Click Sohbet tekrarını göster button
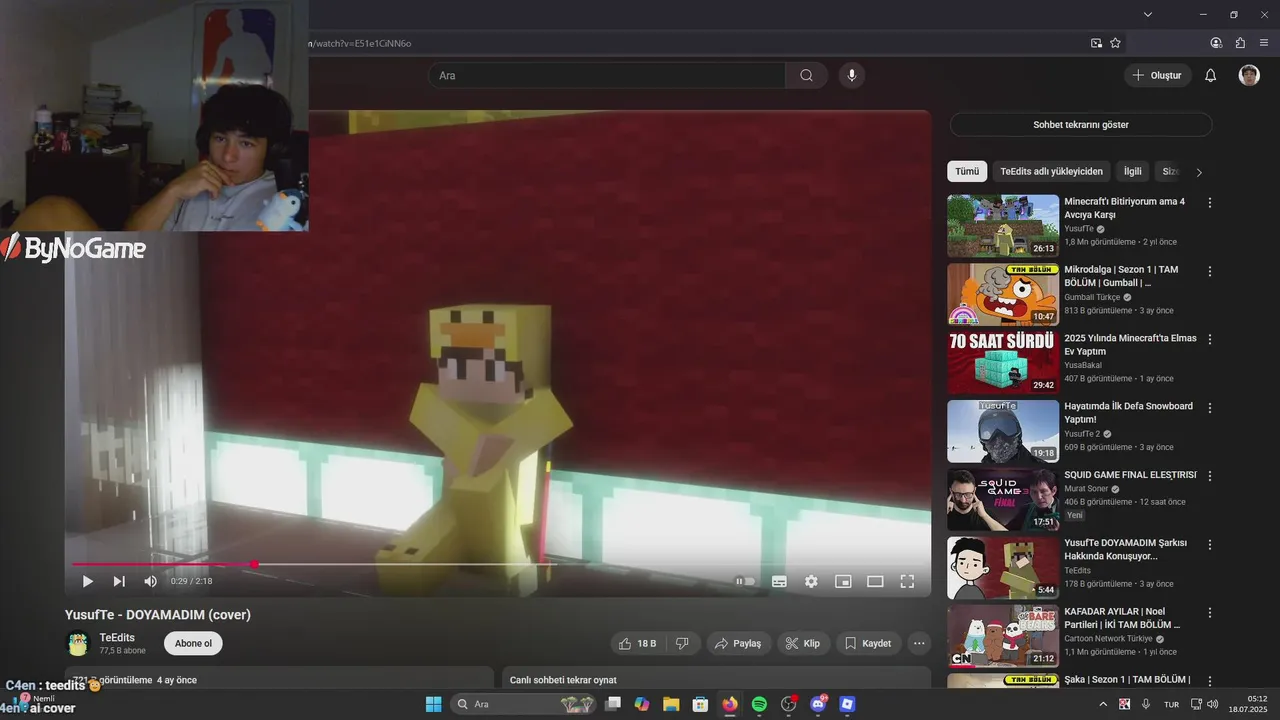The height and width of the screenshot is (720, 1280). [1081, 125]
